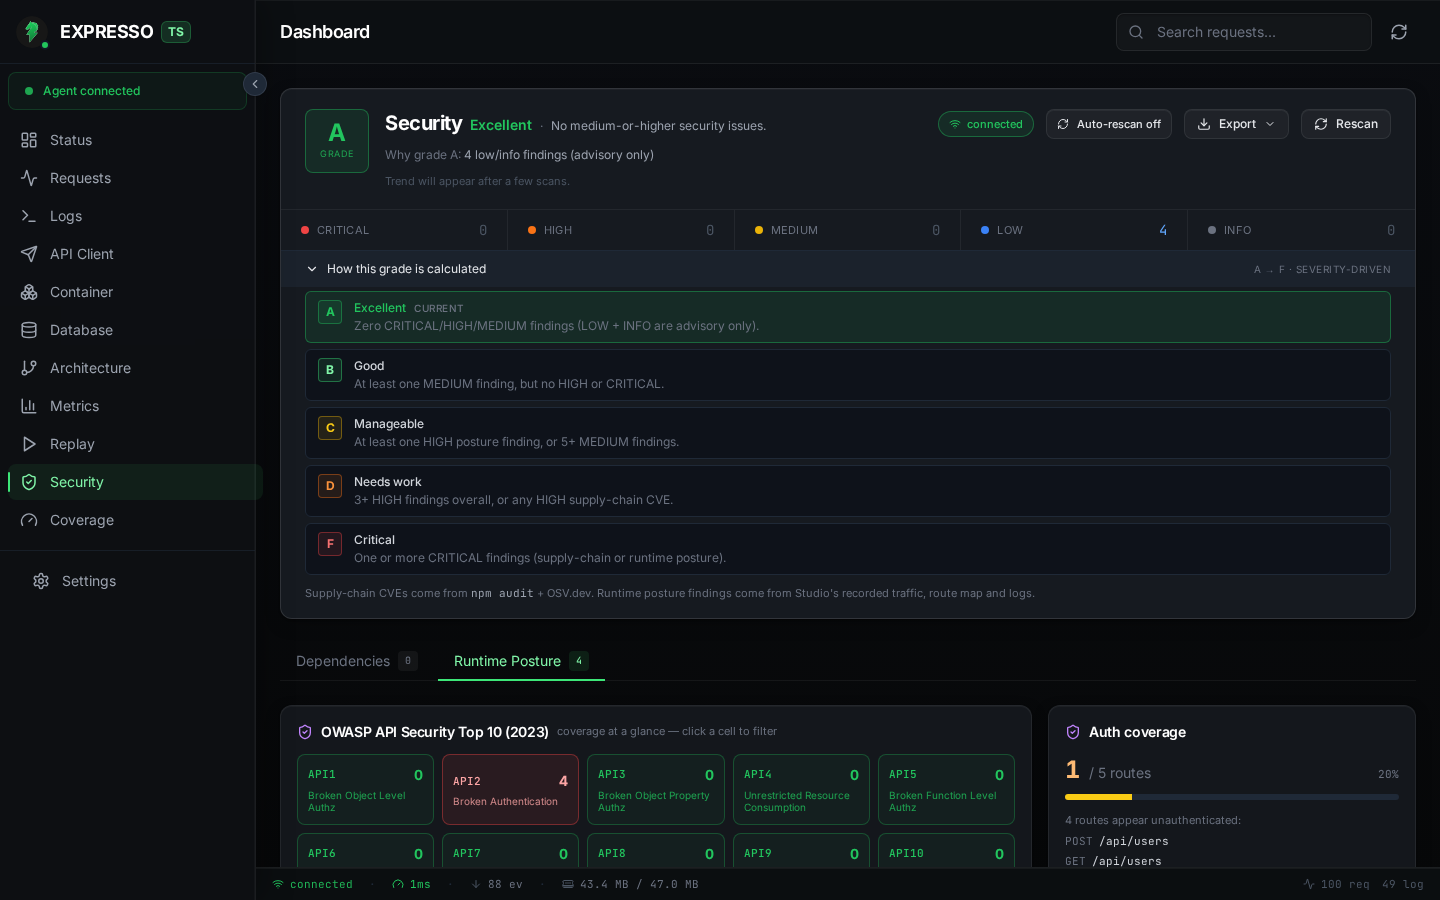Open Coverage via gauge icon
1440x900 pixels.
click(x=29, y=520)
